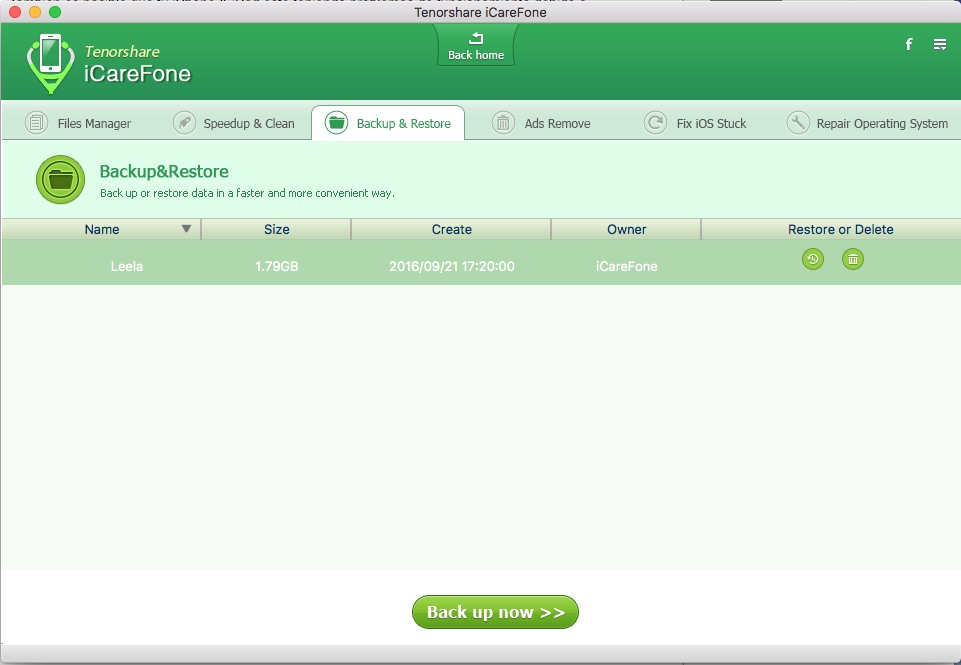Sort by the Name column header
961x665 pixels.
coord(102,229)
